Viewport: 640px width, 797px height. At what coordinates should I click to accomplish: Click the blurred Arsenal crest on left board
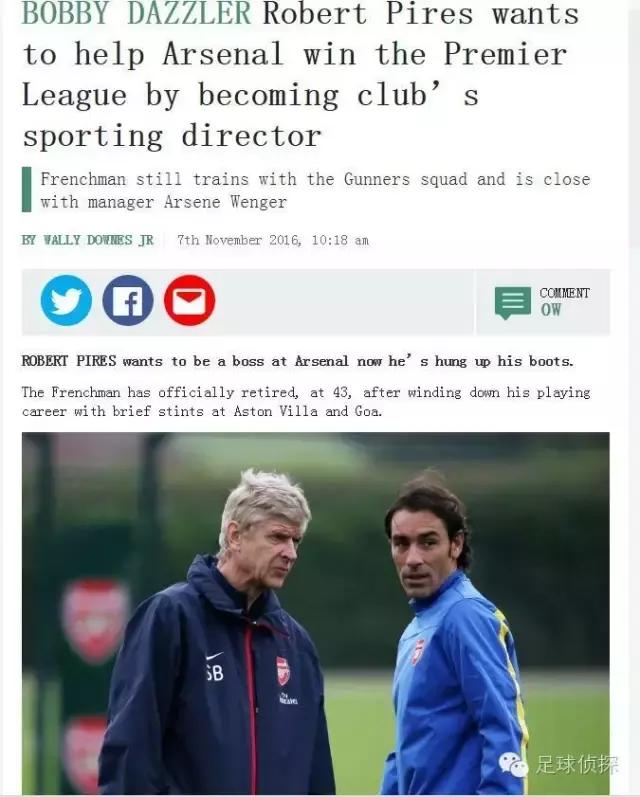coord(95,620)
